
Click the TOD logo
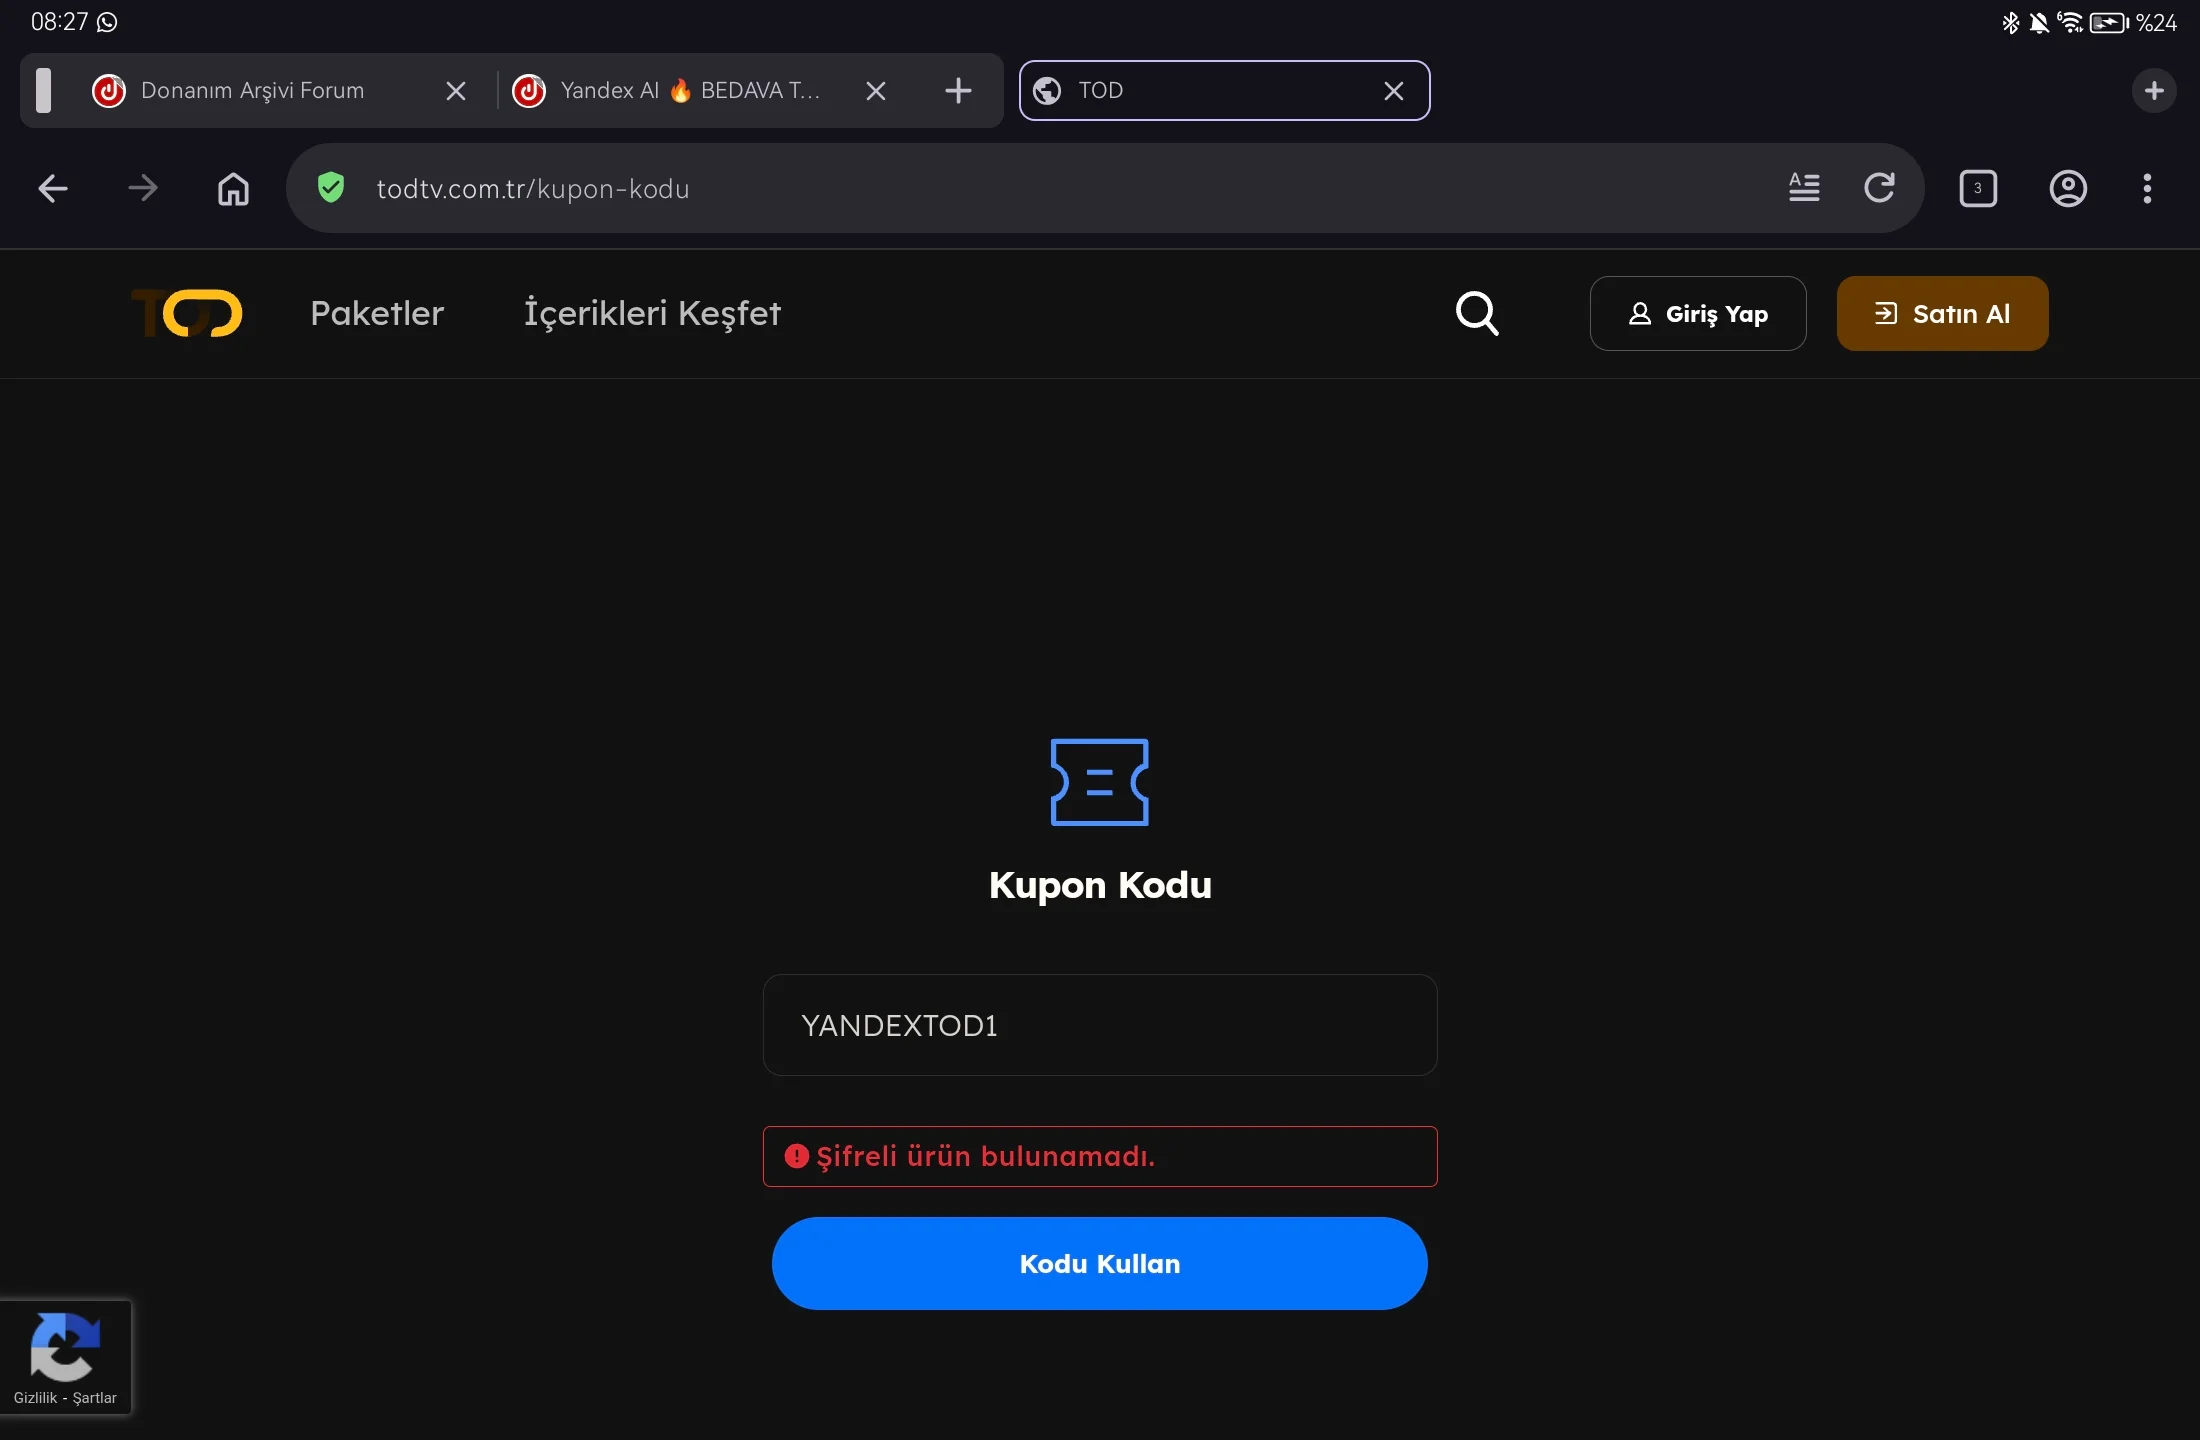point(187,313)
